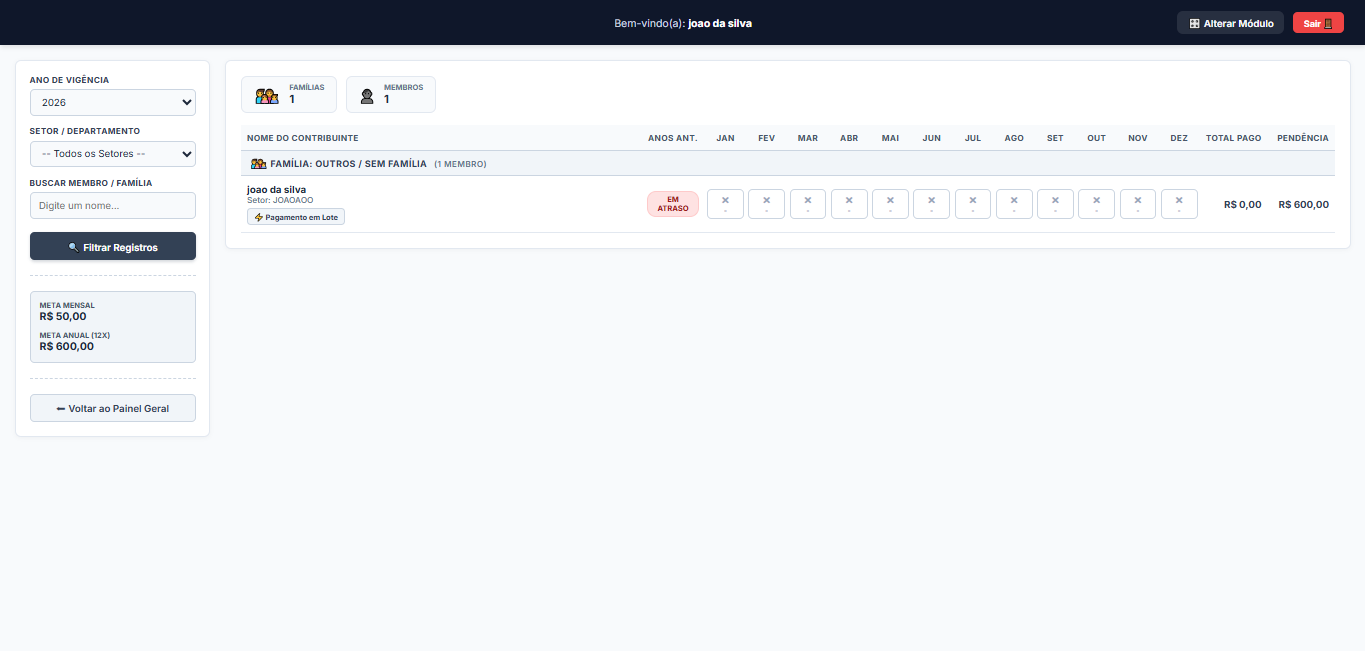Screen dimensions: 1365x651
Task: Click the Famílias count card
Action: (289, 94)
